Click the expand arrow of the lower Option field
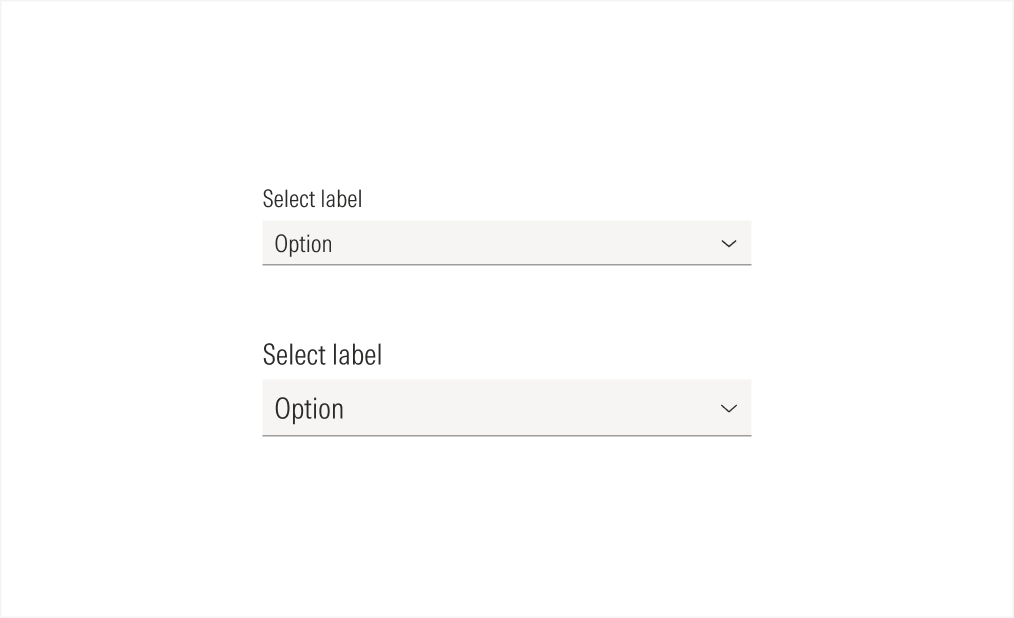 coord(729,408)
